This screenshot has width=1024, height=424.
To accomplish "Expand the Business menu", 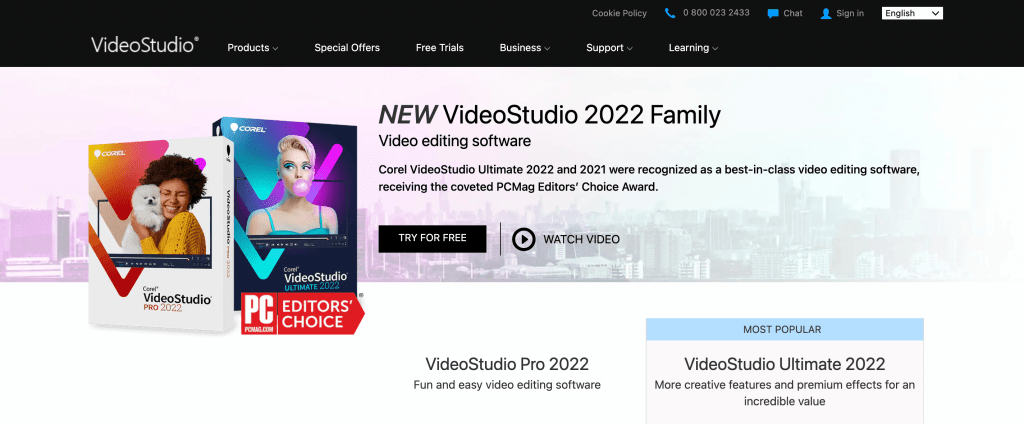I will (x=524, y=48).
